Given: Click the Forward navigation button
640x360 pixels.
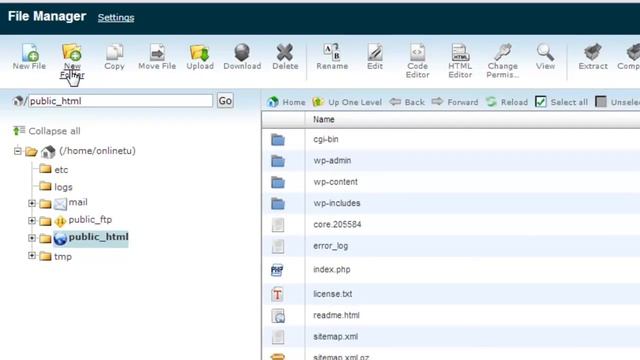Looking at the screenshot, I should pyautogui.click(x=455, y=102).
